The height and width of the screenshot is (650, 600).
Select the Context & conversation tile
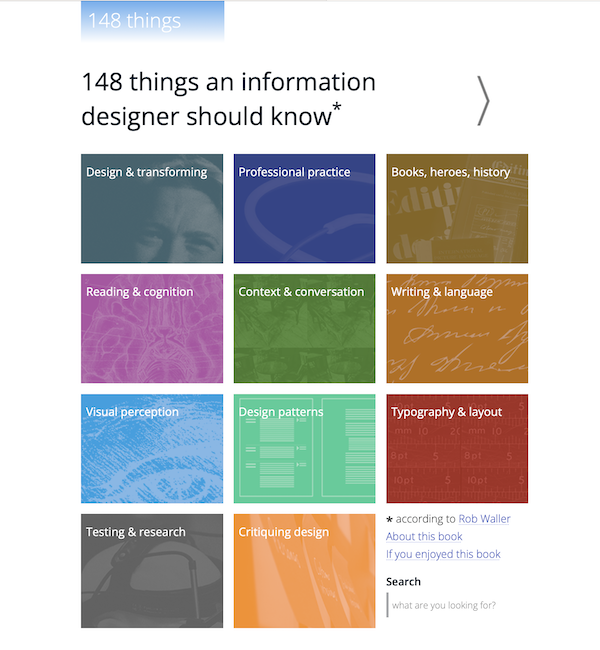point(304,328)
